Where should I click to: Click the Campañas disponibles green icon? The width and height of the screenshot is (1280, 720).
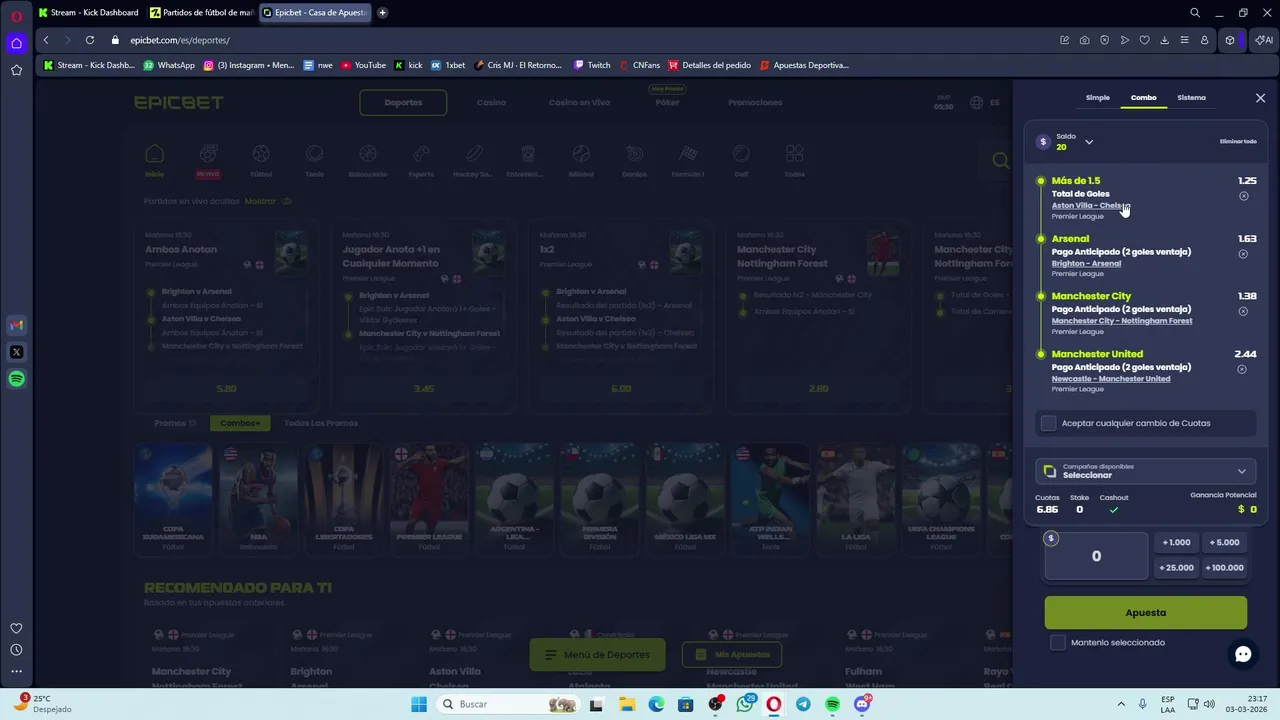[x=1049, y=471]
